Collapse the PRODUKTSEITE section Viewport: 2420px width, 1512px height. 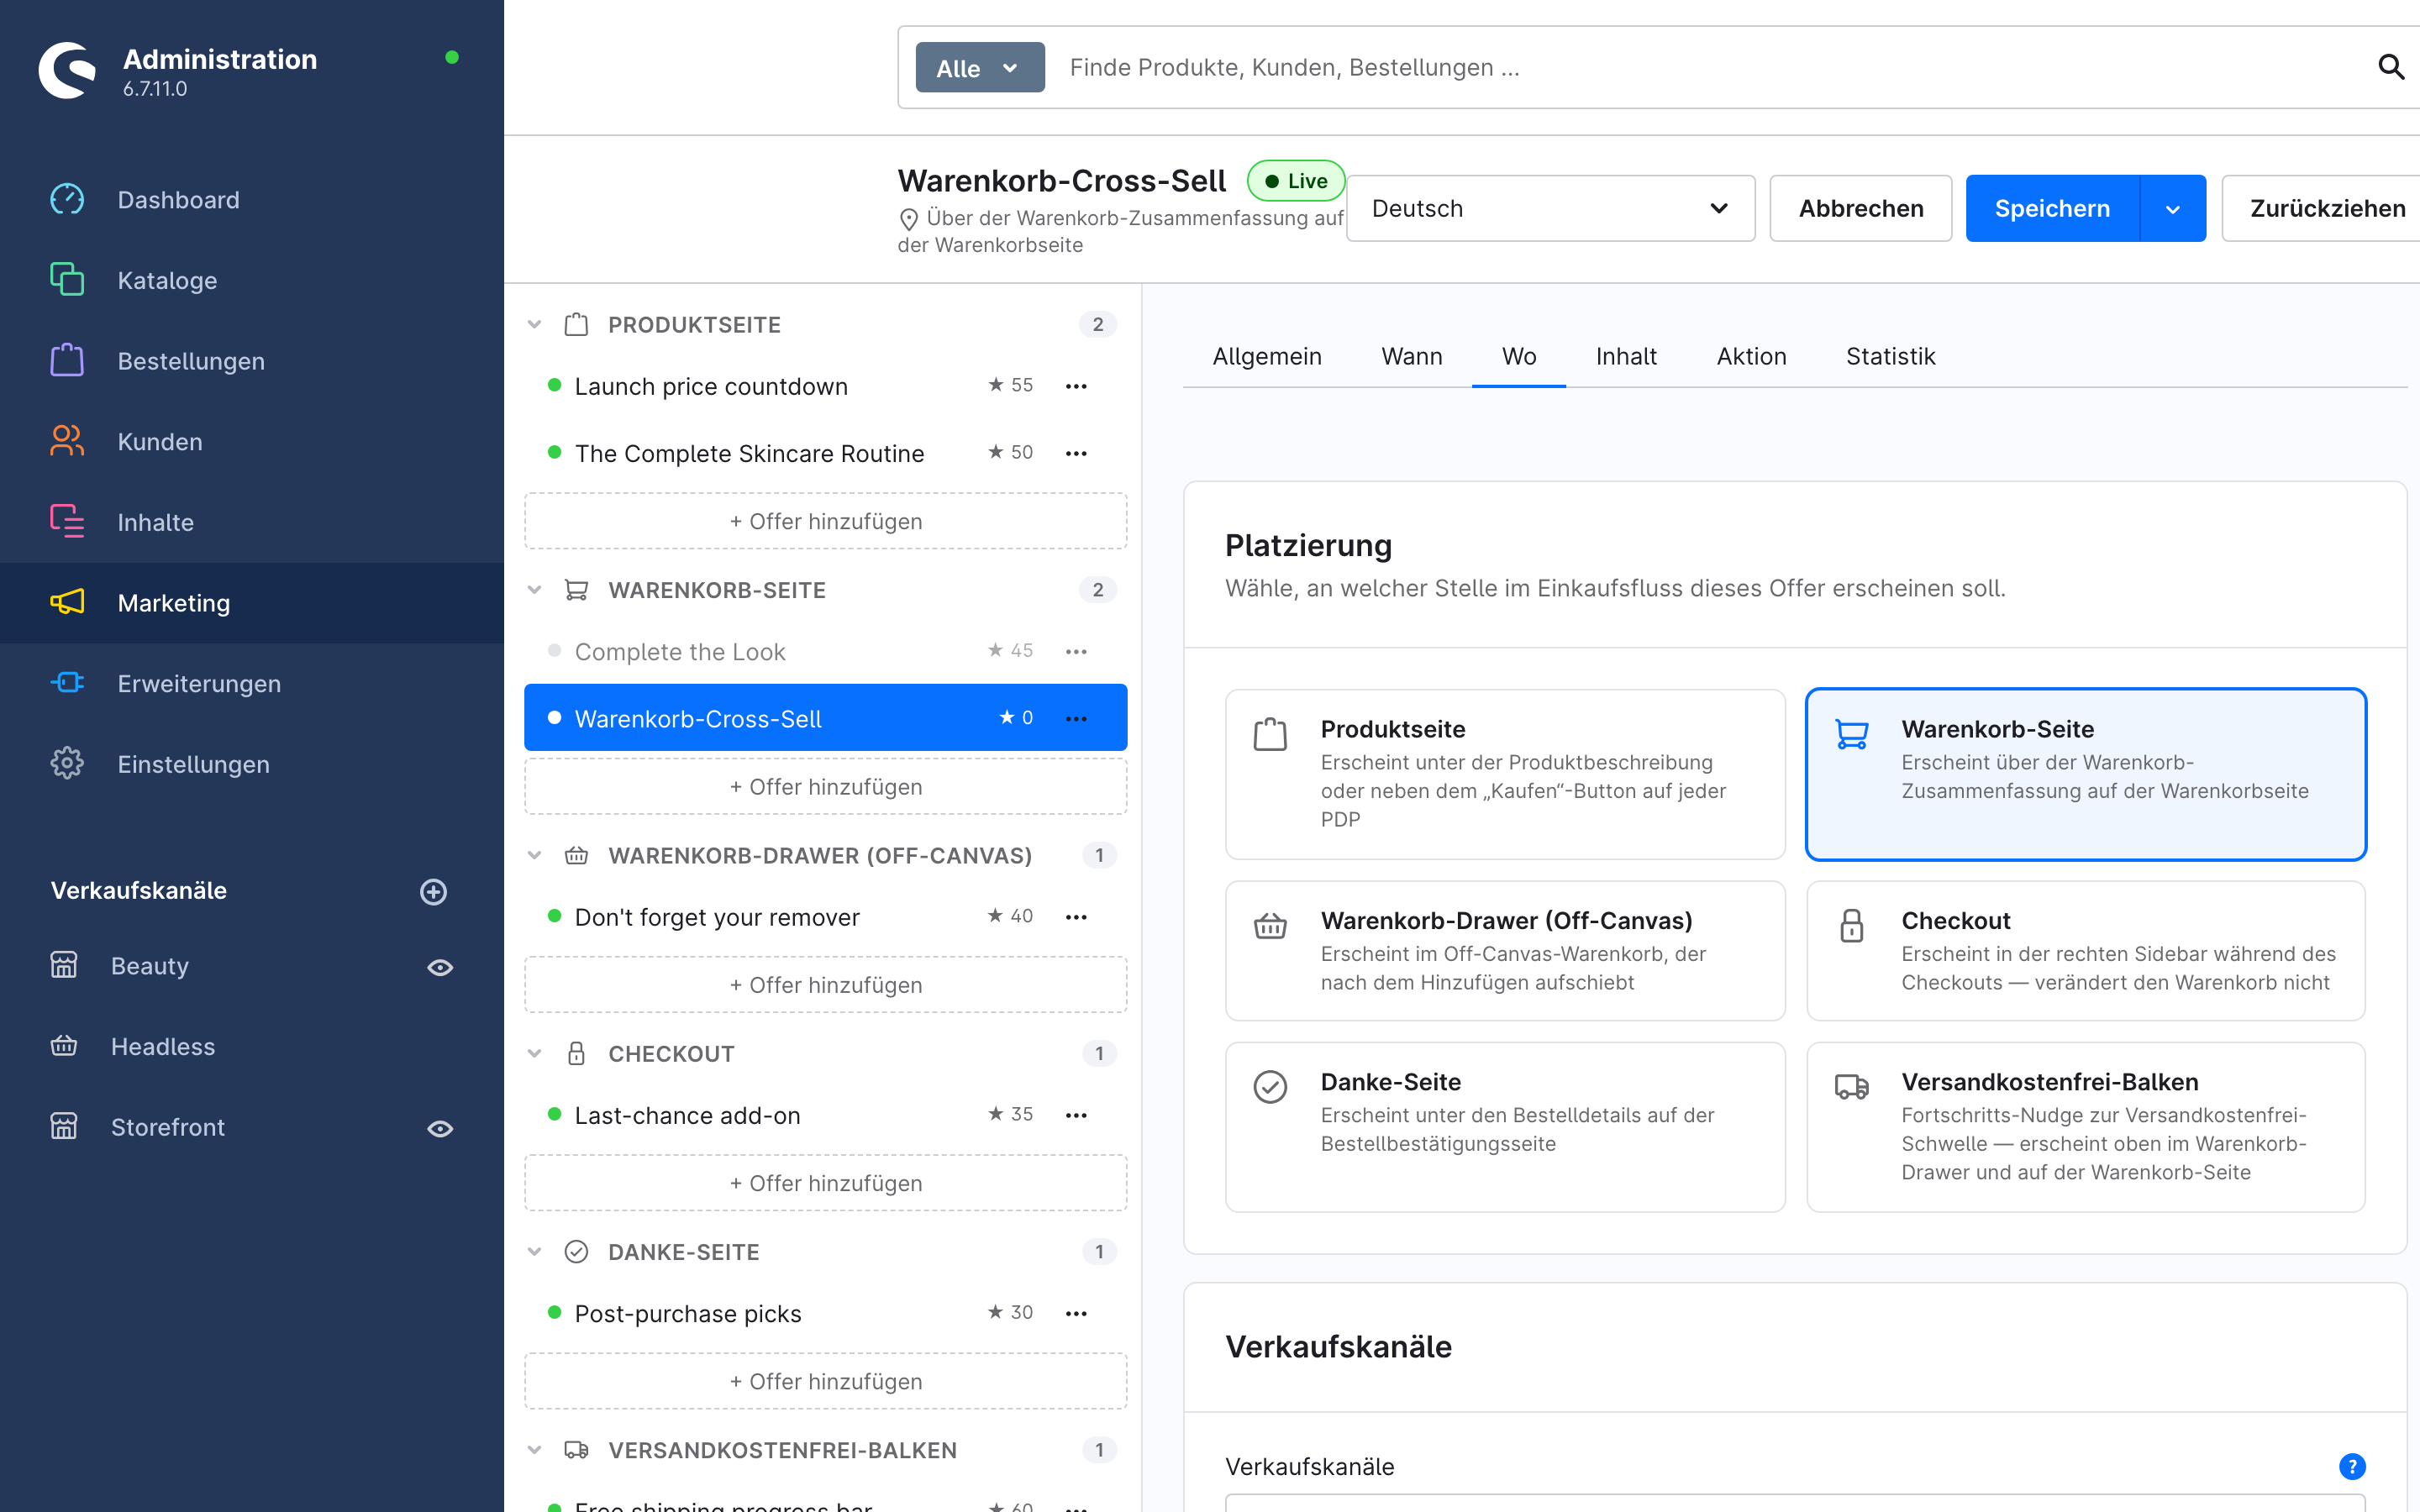point(535,324)
